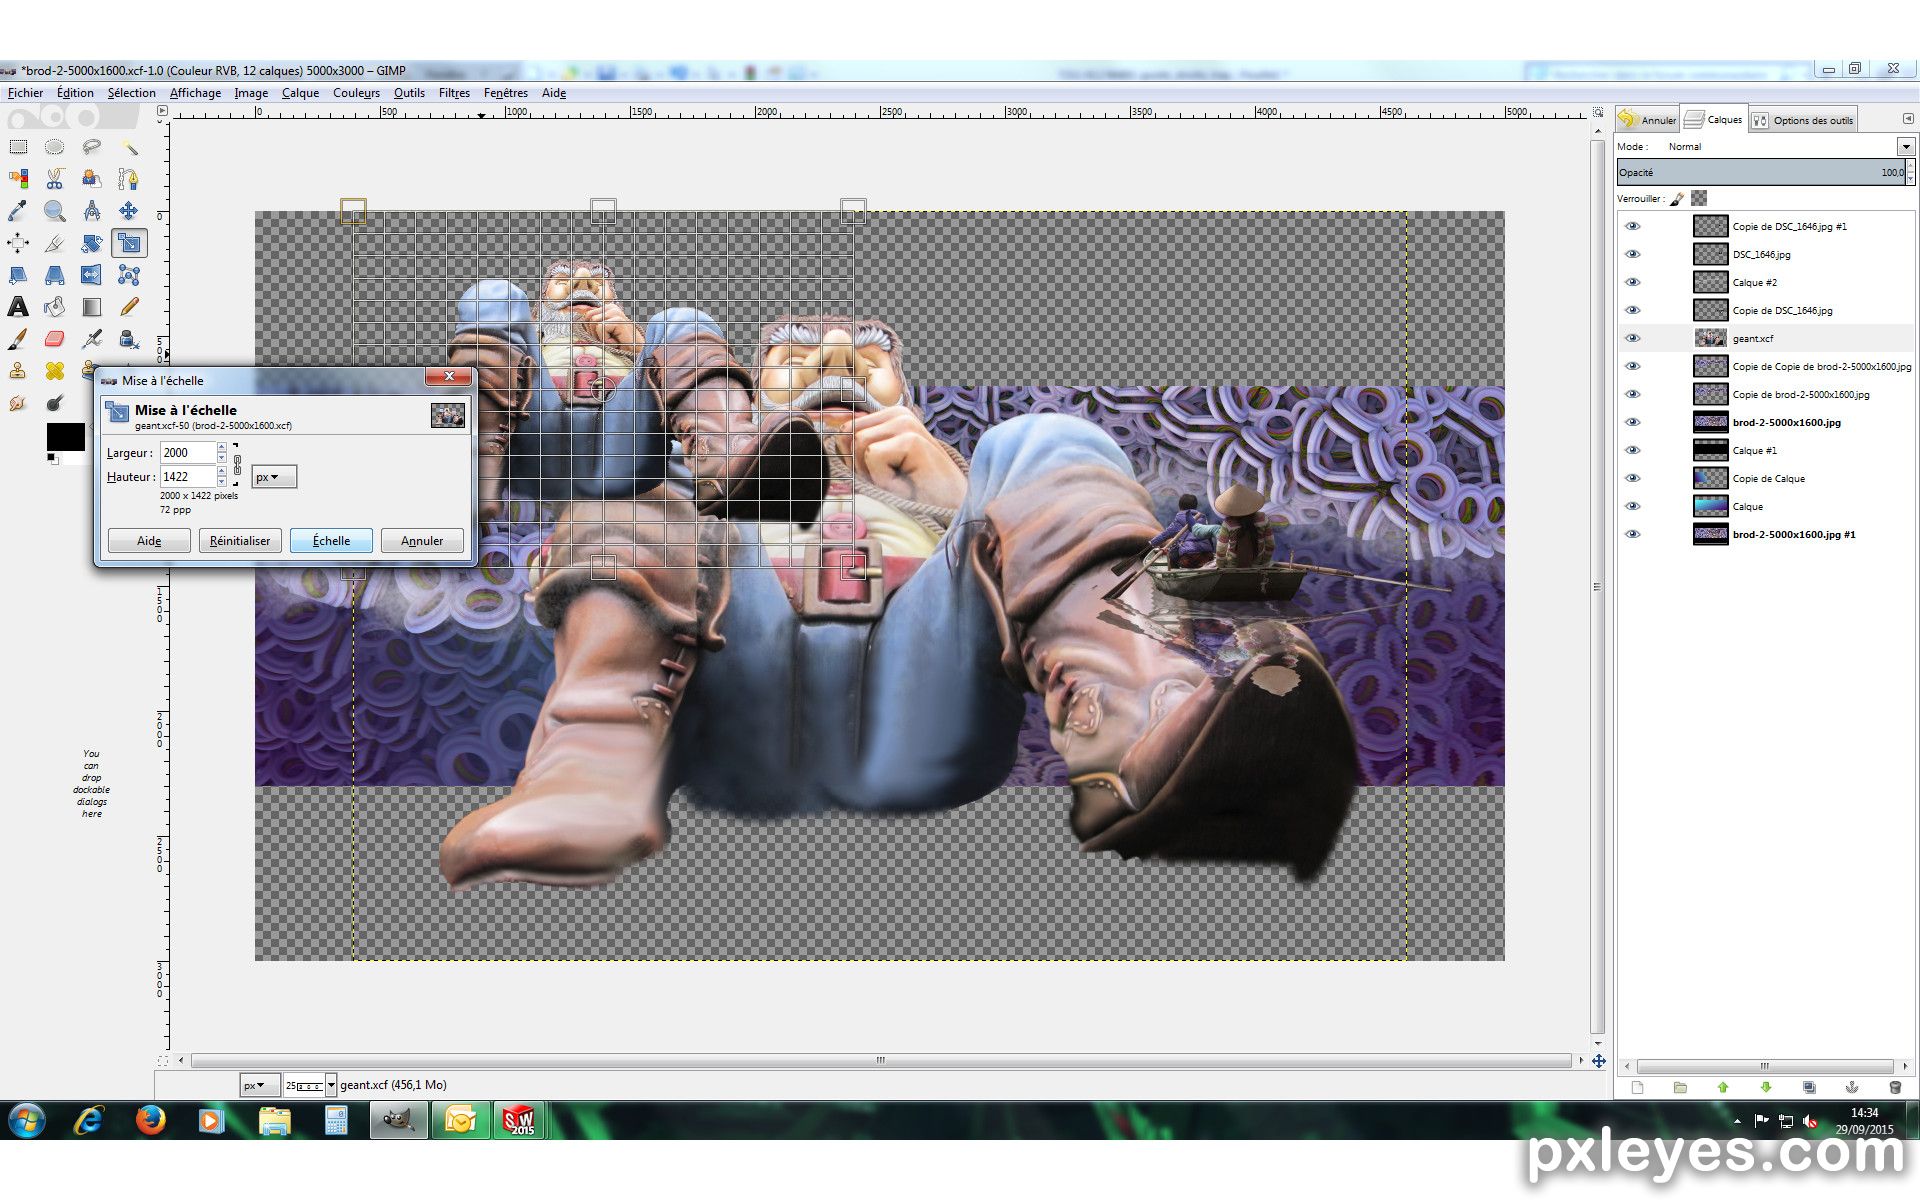Select the Shear tool
The image size is (1920, 1200).
[18, 275]
